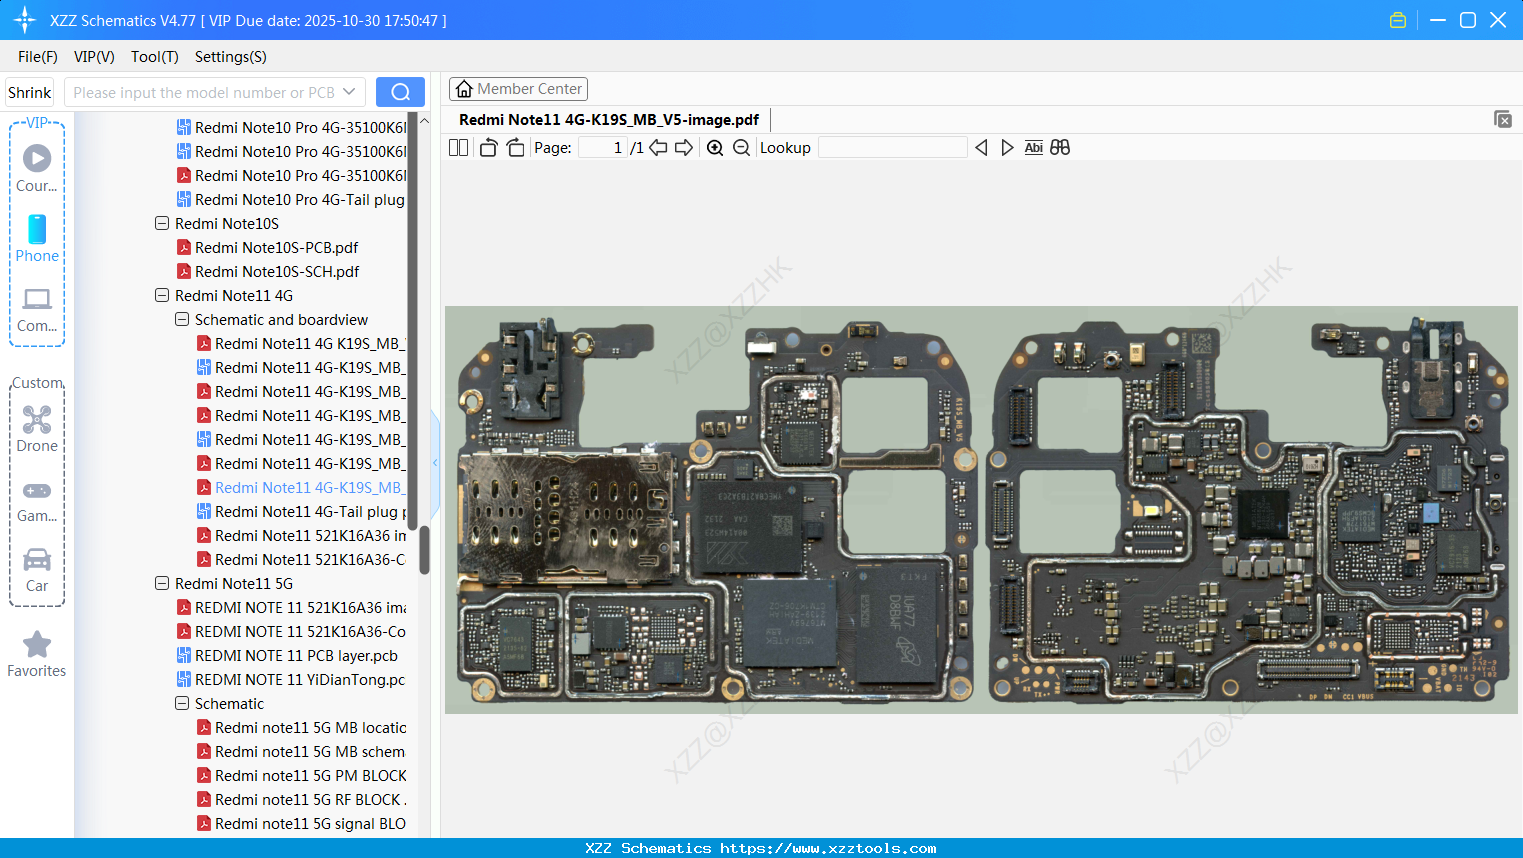This screenshot has height=858, width=1523.
Task: Rotate the PDF page clockwise
Action: [x=514, y=147]
